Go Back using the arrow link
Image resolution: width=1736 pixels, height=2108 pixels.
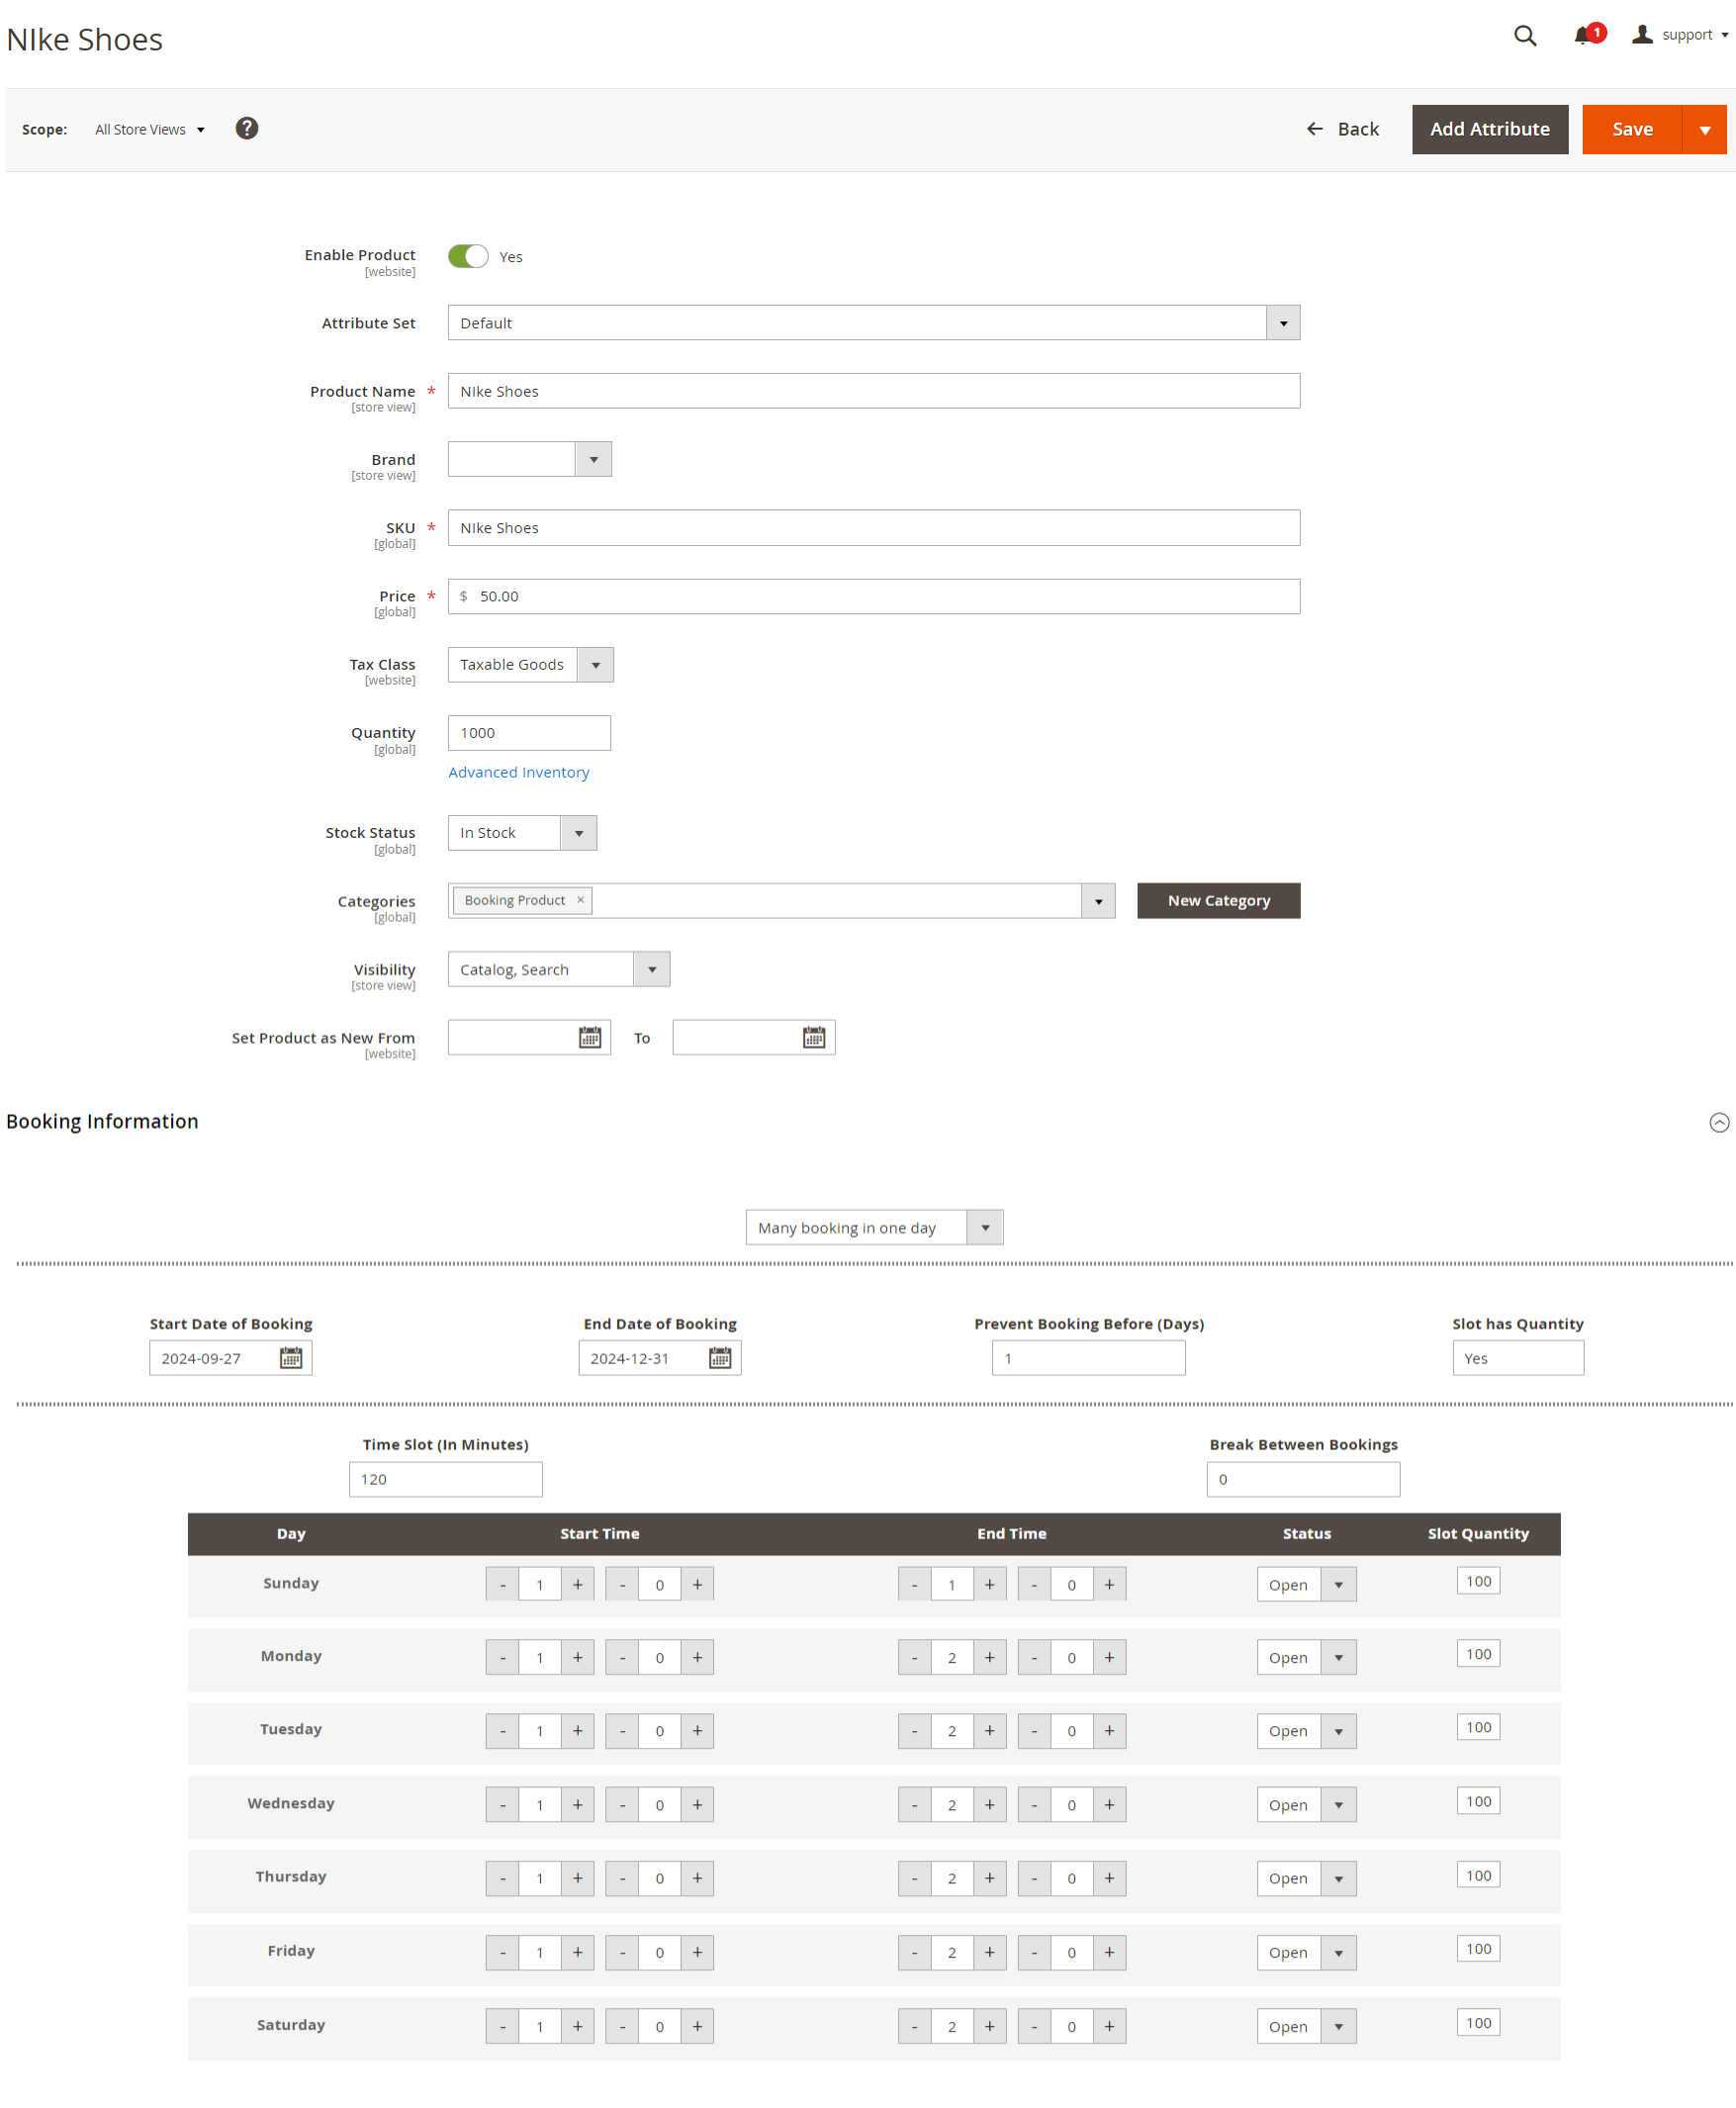click(1343, 129)
